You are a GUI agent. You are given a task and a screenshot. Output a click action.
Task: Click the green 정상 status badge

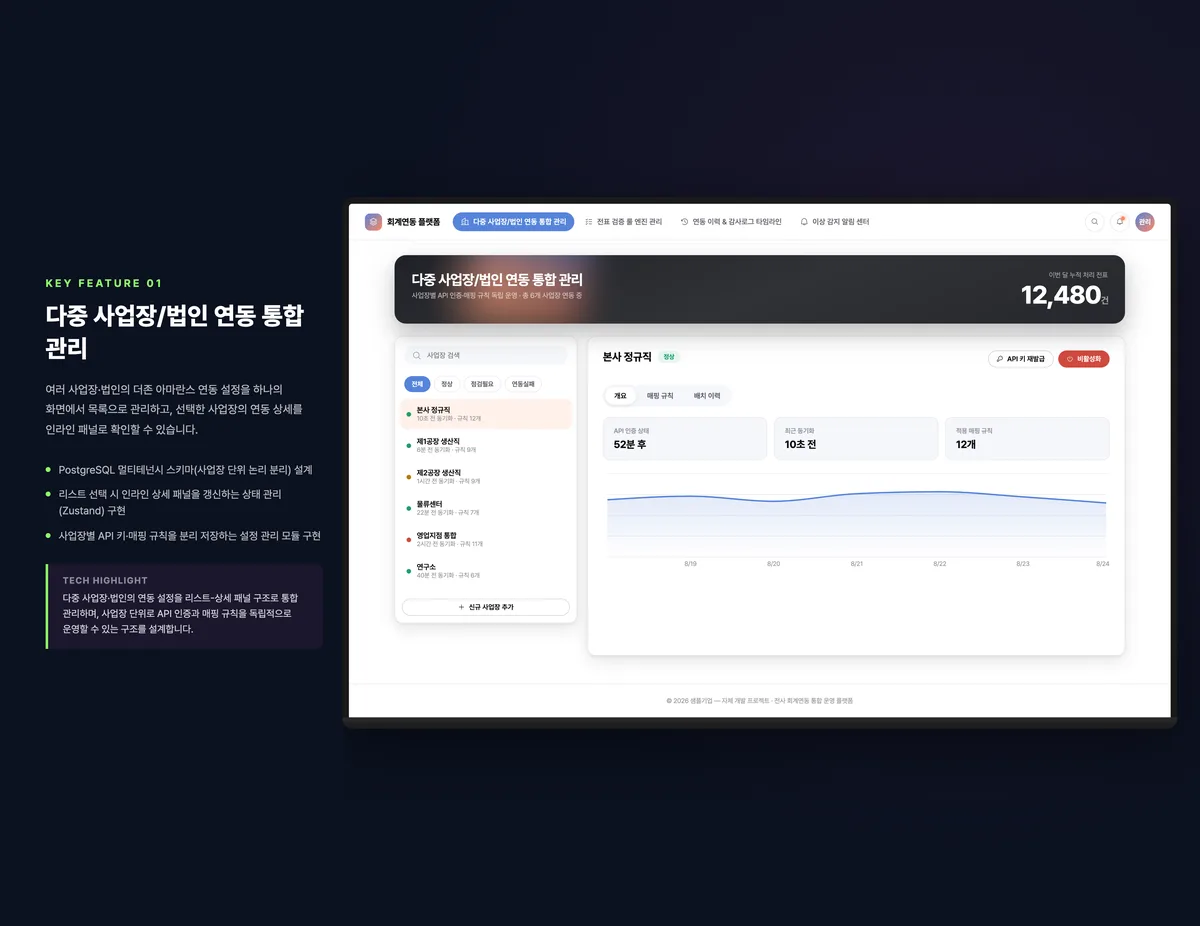pos(669,357)
